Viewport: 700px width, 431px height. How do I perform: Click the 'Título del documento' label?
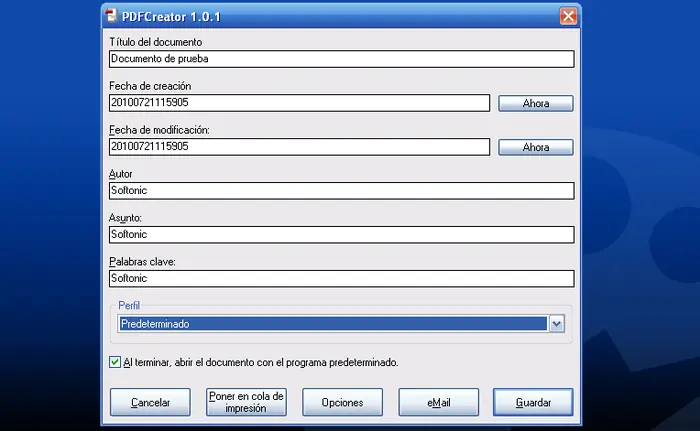point(156,42)
